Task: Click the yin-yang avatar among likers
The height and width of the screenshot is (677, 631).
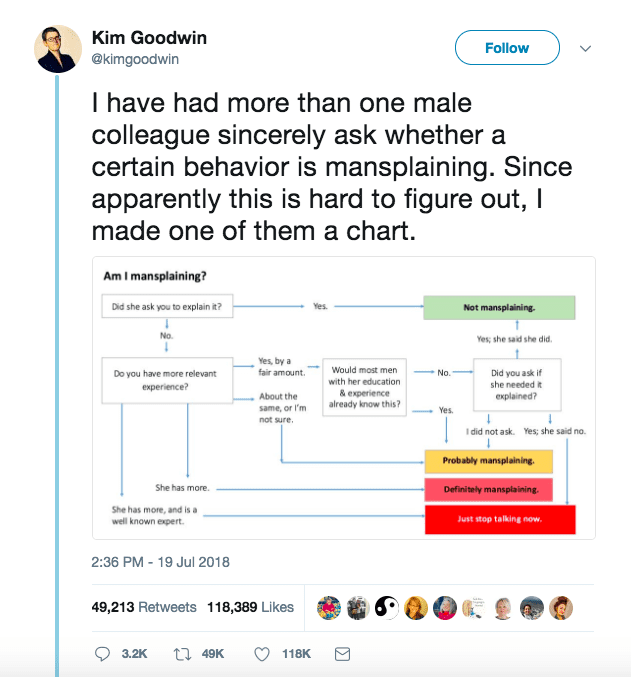Action: point(387,607)
